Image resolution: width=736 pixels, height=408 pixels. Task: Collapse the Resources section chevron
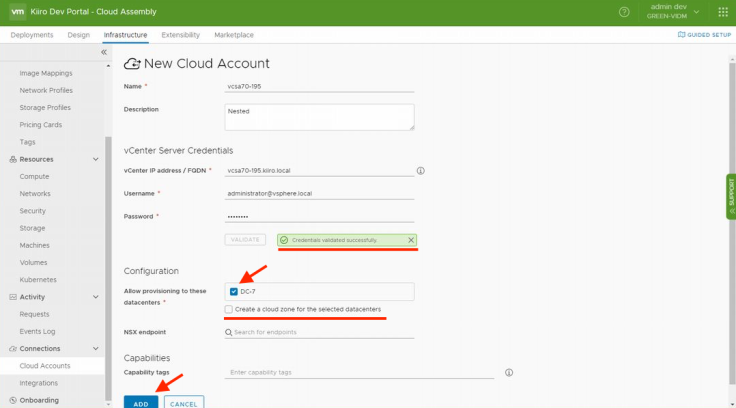click(96, 160)
